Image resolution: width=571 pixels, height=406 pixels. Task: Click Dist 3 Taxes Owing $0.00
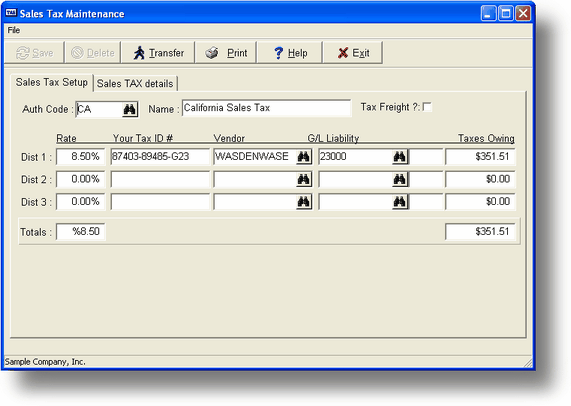pyautogui.click(x=480, y=202)
